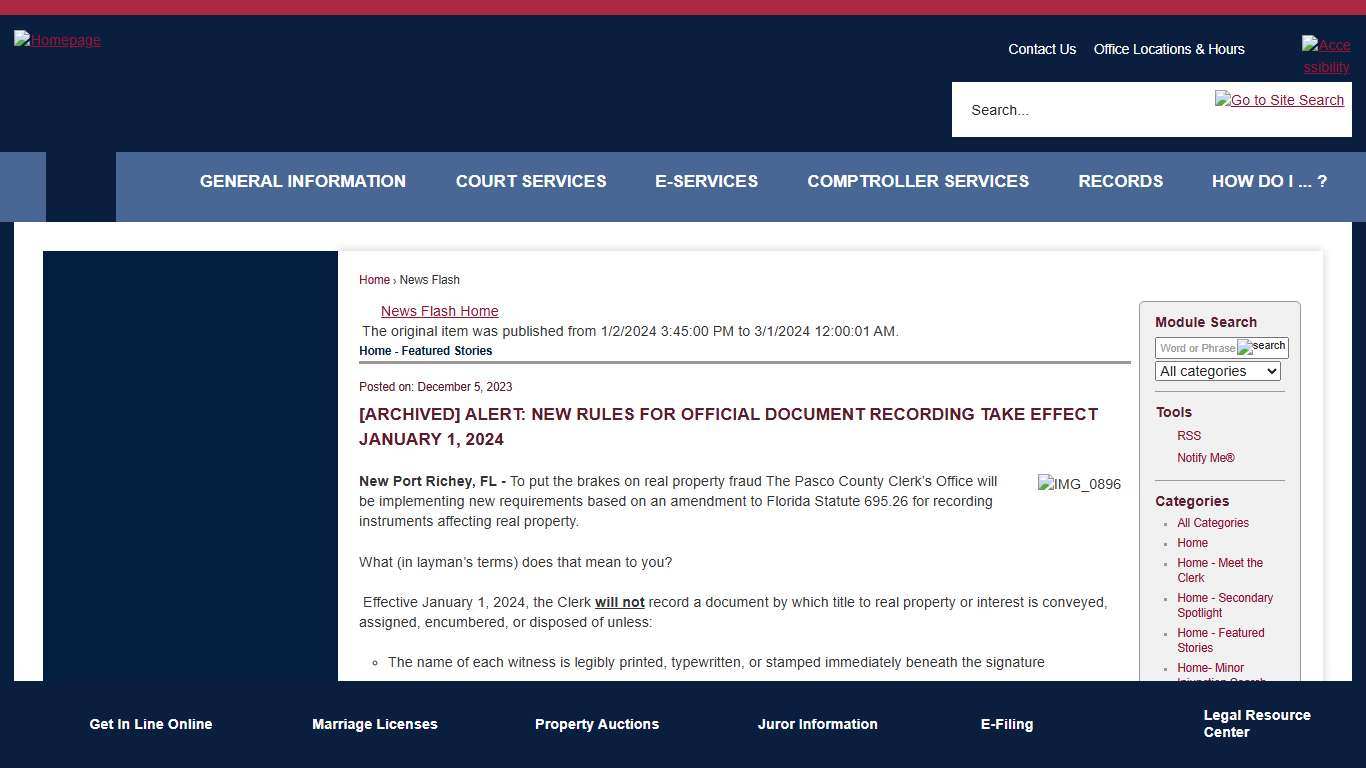Click the Tools heading in sidebar

(x=1174, y=412)
